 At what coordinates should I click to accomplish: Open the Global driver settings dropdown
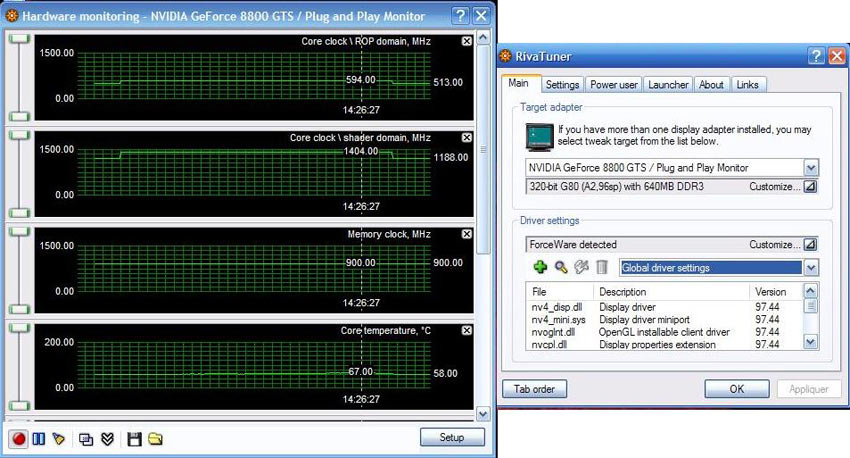click(x=811, y=267)
